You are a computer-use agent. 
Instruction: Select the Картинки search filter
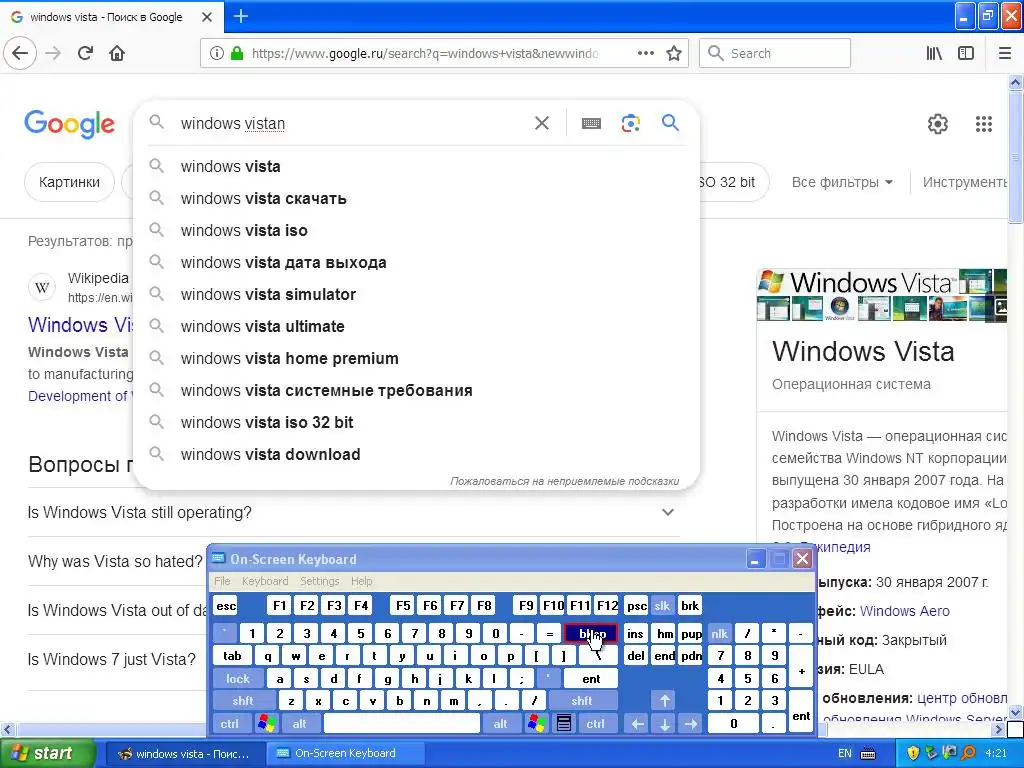pyautogui.click(x=69, y=182)
